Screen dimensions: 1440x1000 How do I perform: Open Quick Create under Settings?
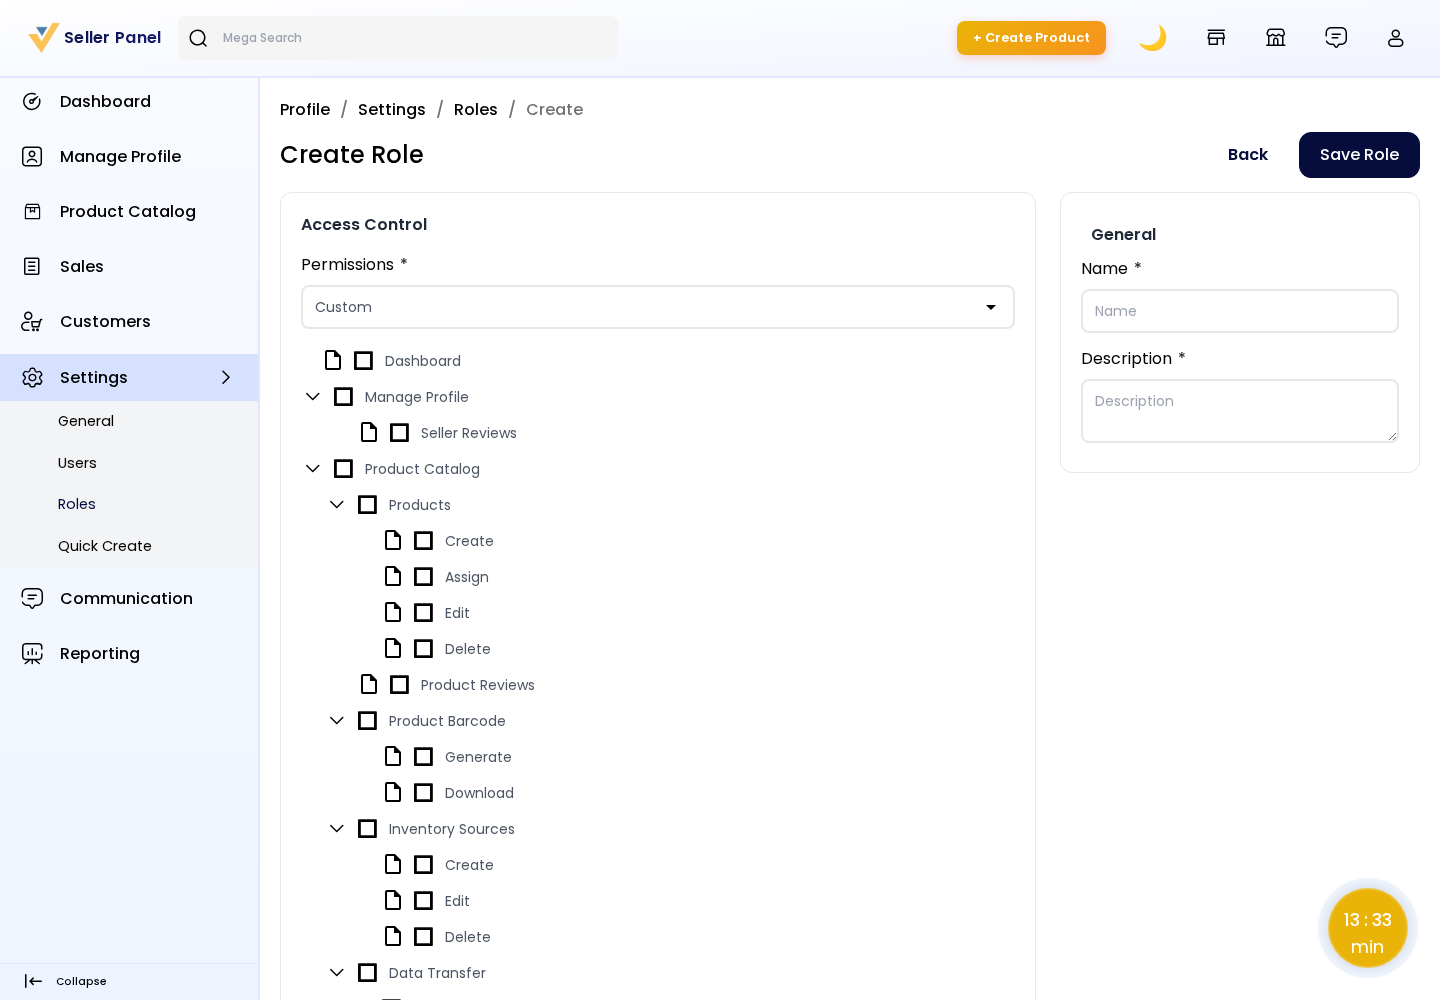point(105,546)
